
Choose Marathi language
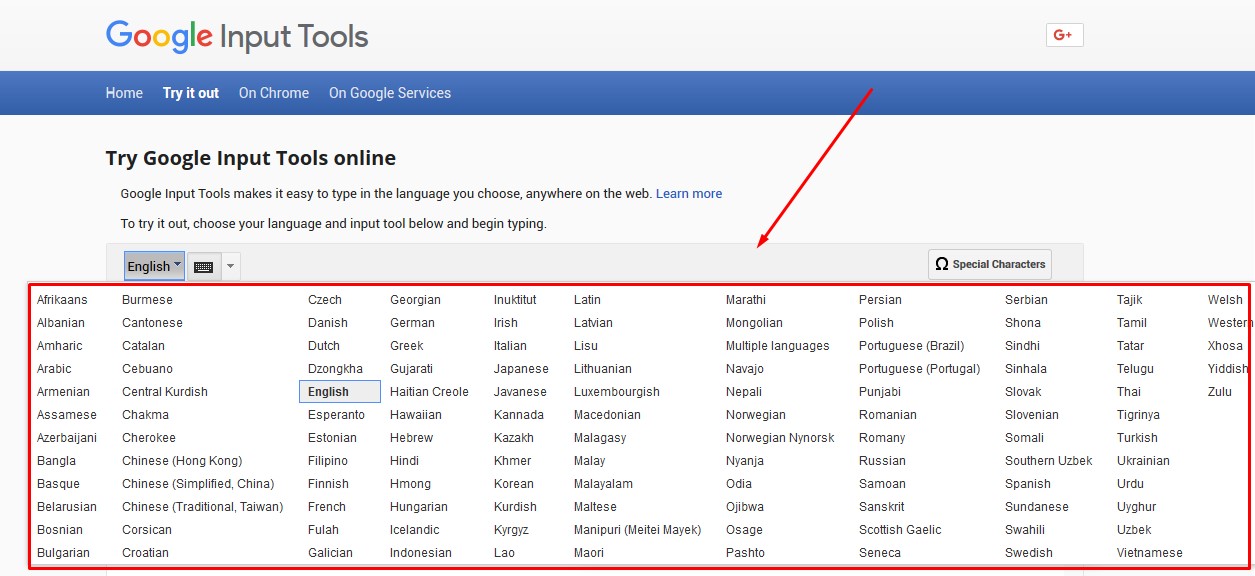pyautogui.click(x=746, y=300)
